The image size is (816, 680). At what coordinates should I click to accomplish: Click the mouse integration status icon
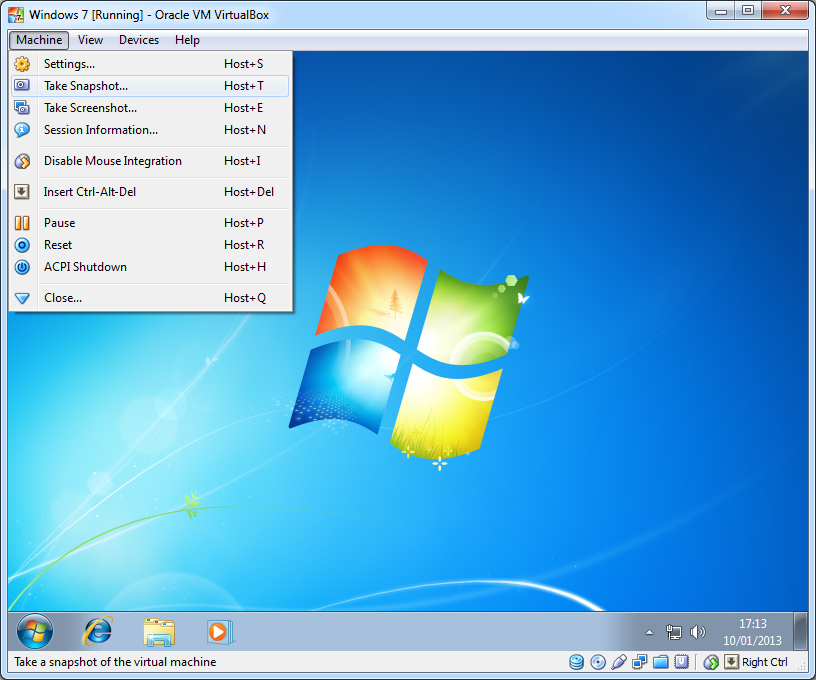711,662
